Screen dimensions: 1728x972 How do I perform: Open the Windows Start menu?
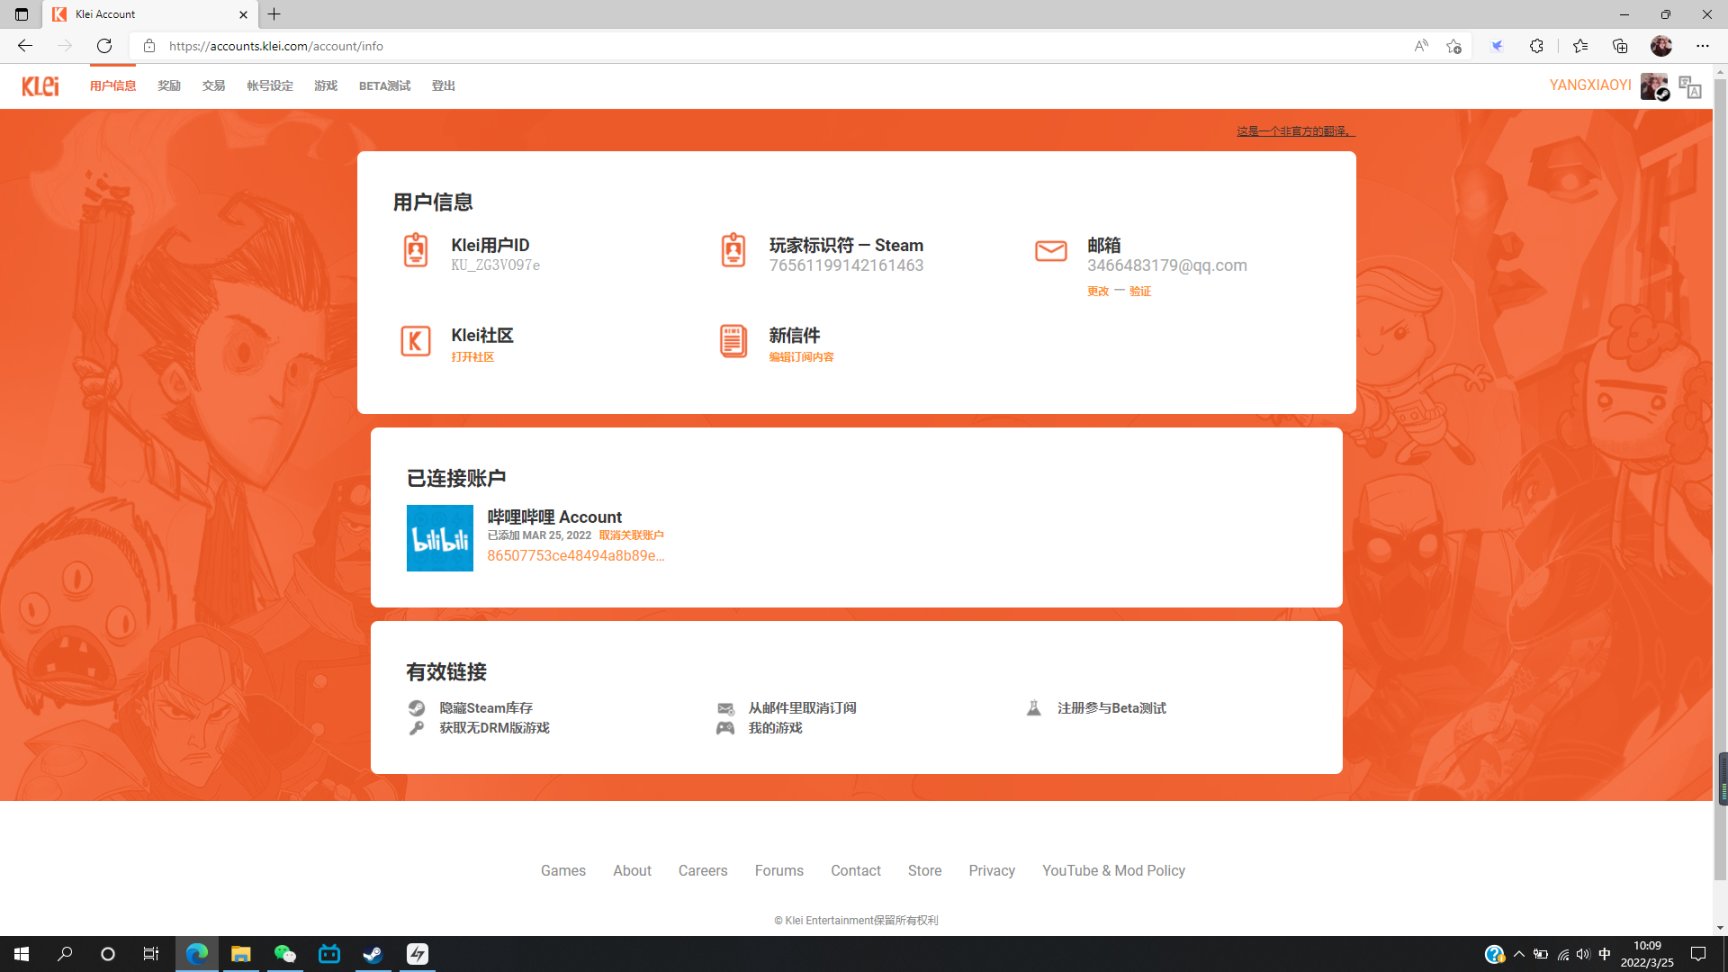(21, 954)
